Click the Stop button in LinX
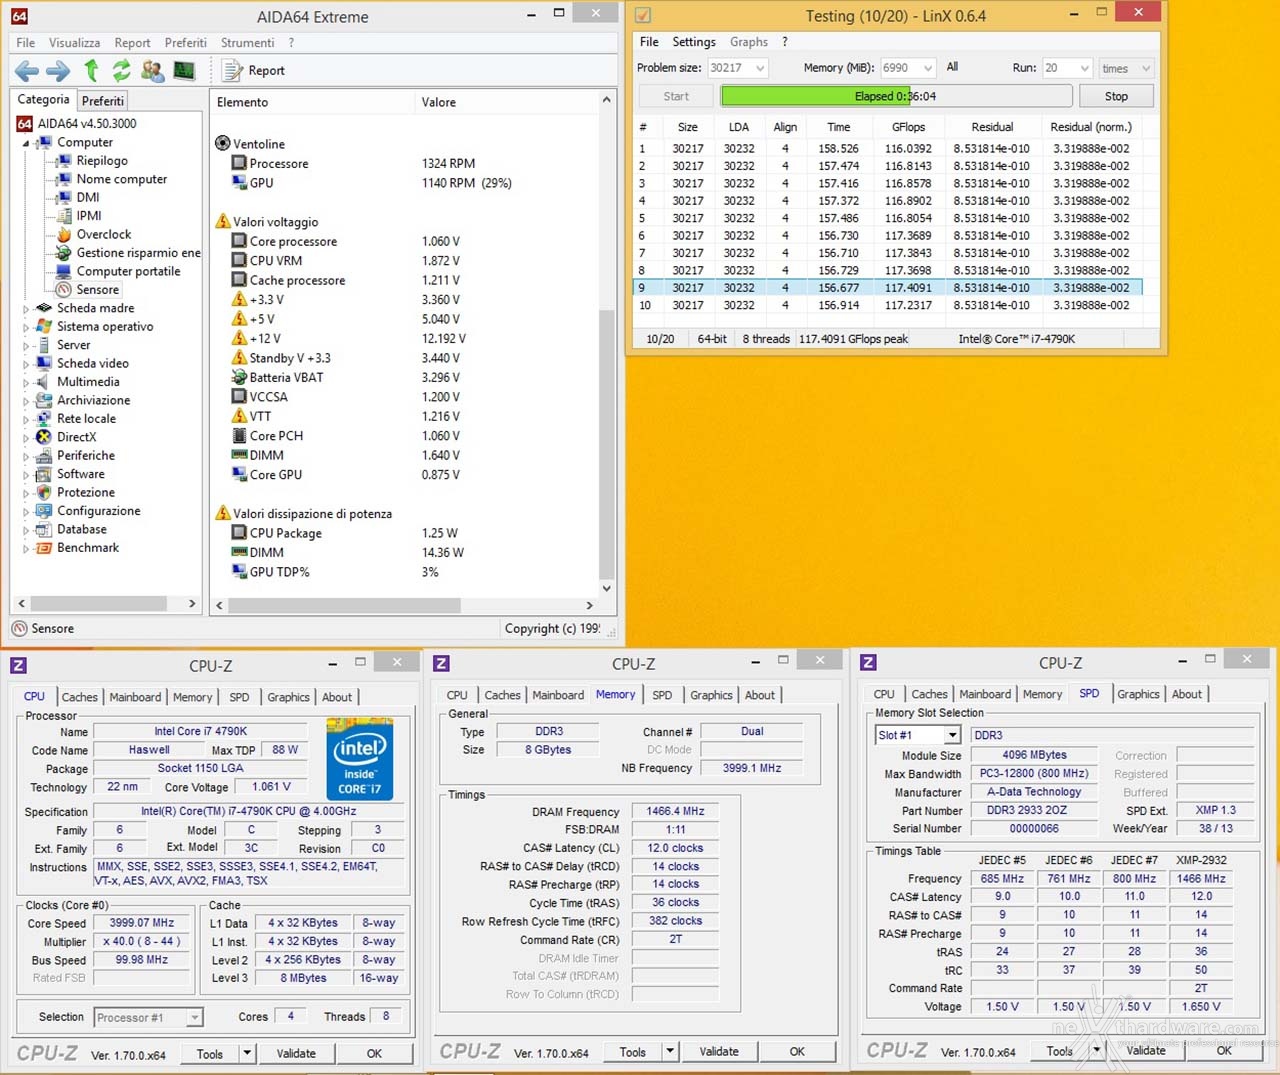This screenshot has height=1075, width=1280. pos(1116,96)
